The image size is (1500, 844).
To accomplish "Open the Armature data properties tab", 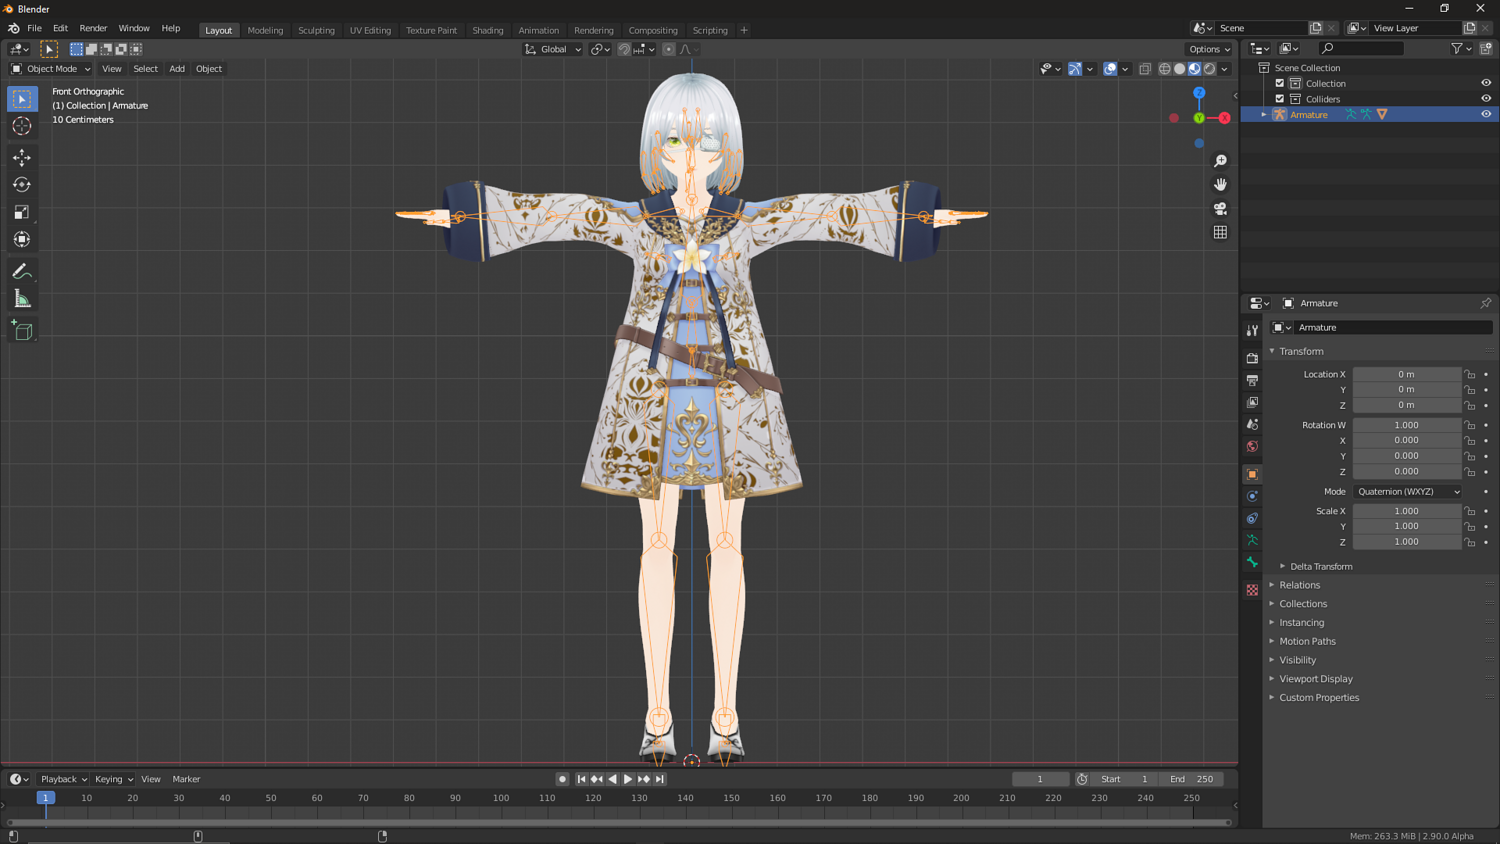I will point(1252,540).
